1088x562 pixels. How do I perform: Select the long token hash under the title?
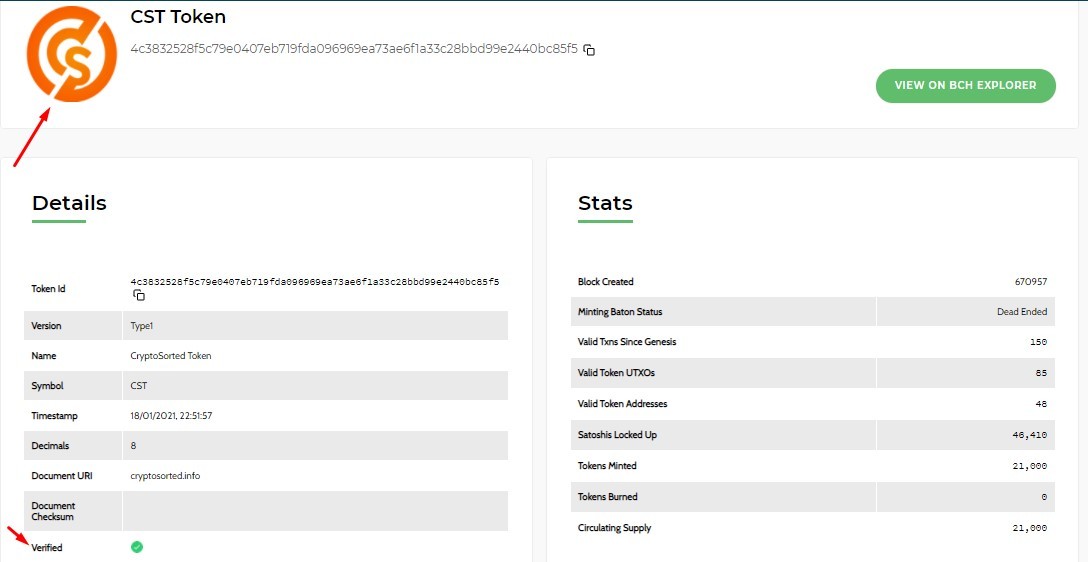[x=354, y=49]
